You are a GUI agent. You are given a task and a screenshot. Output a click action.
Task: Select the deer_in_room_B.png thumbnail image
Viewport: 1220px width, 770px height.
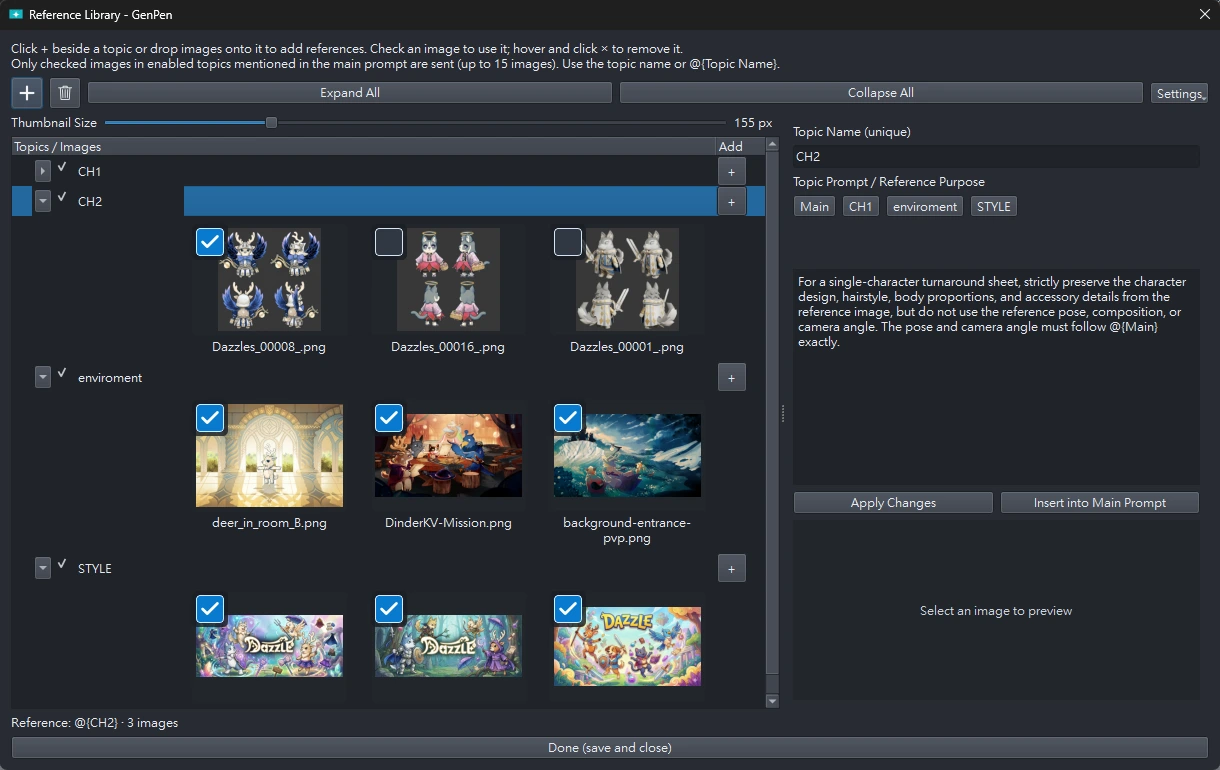(x=269, y=456)
